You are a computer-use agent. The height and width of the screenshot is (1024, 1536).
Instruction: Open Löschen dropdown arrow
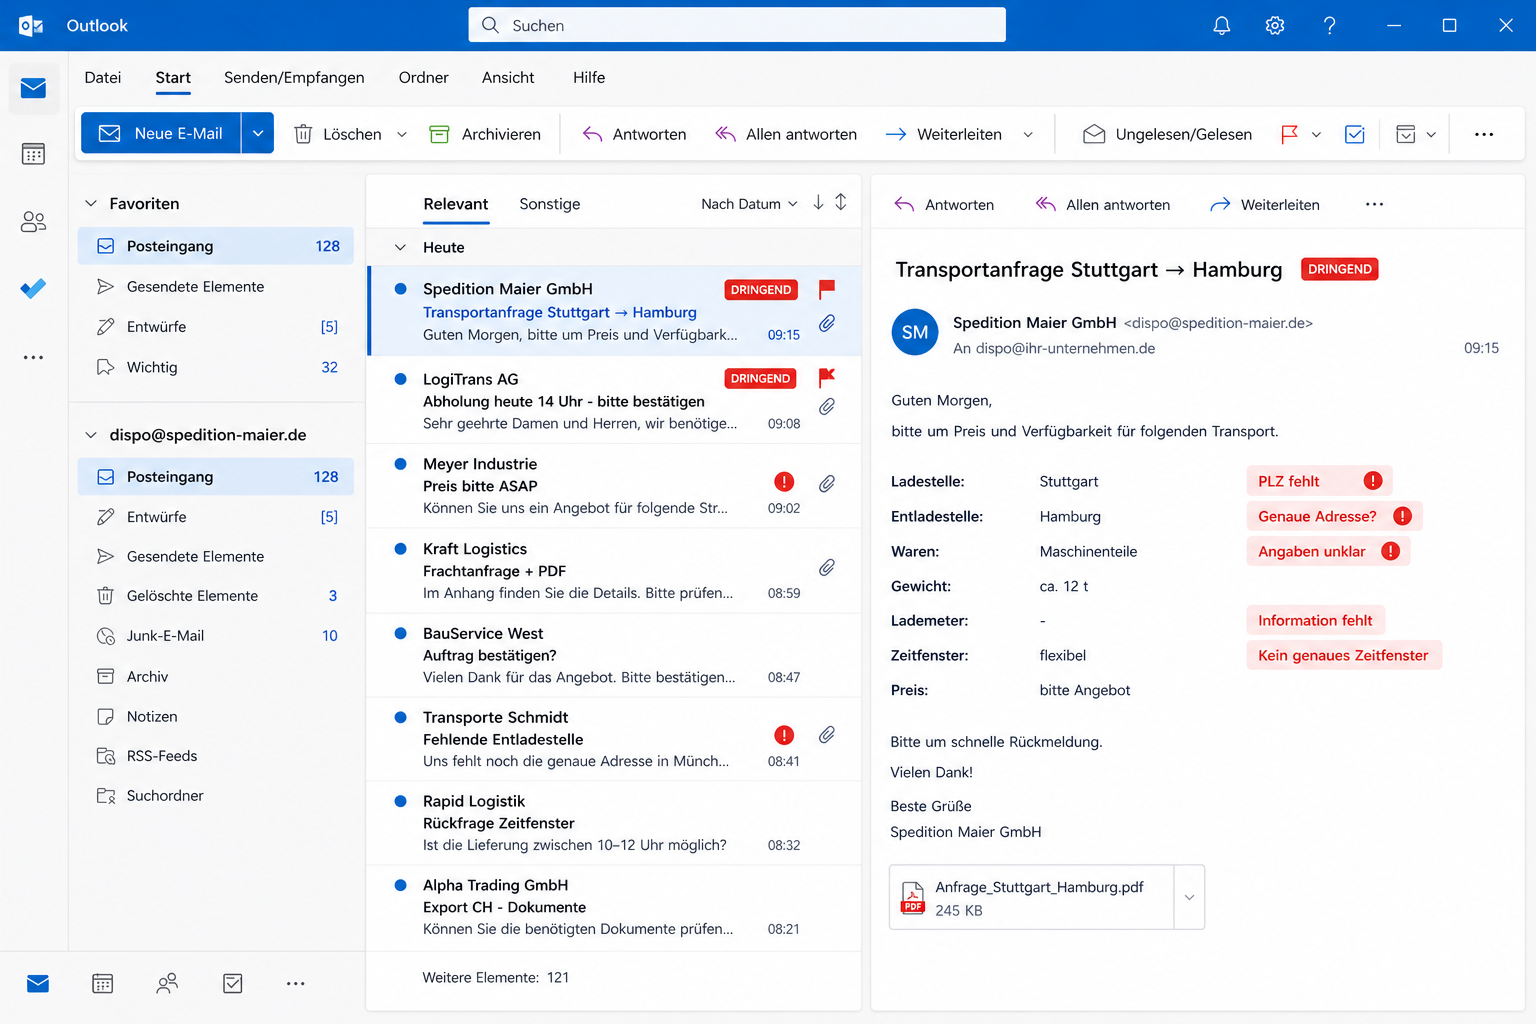(x=402, y=134)
